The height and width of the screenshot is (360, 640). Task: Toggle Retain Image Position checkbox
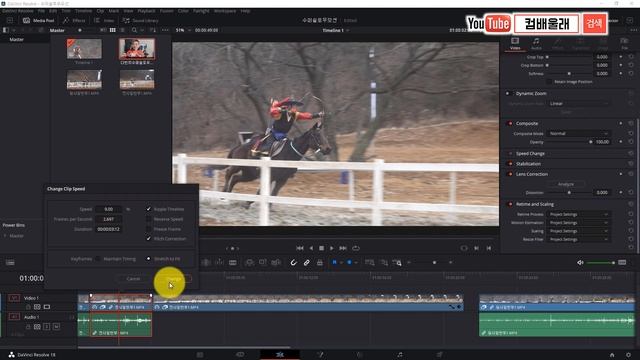pos(549,82)
